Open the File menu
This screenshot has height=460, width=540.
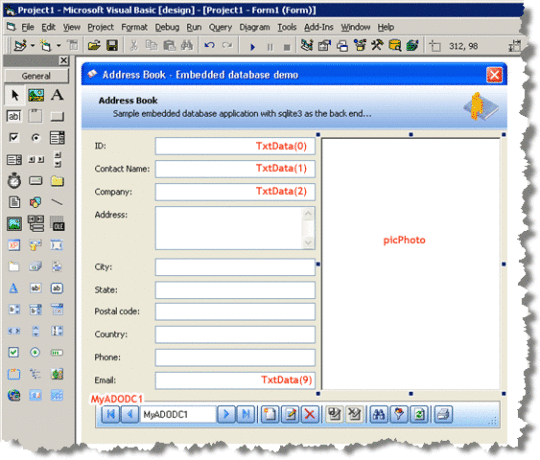28,27
